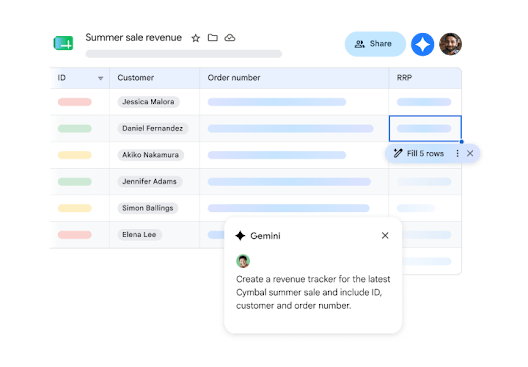Open the Gemini sparkle button in header

coord(423,44)
